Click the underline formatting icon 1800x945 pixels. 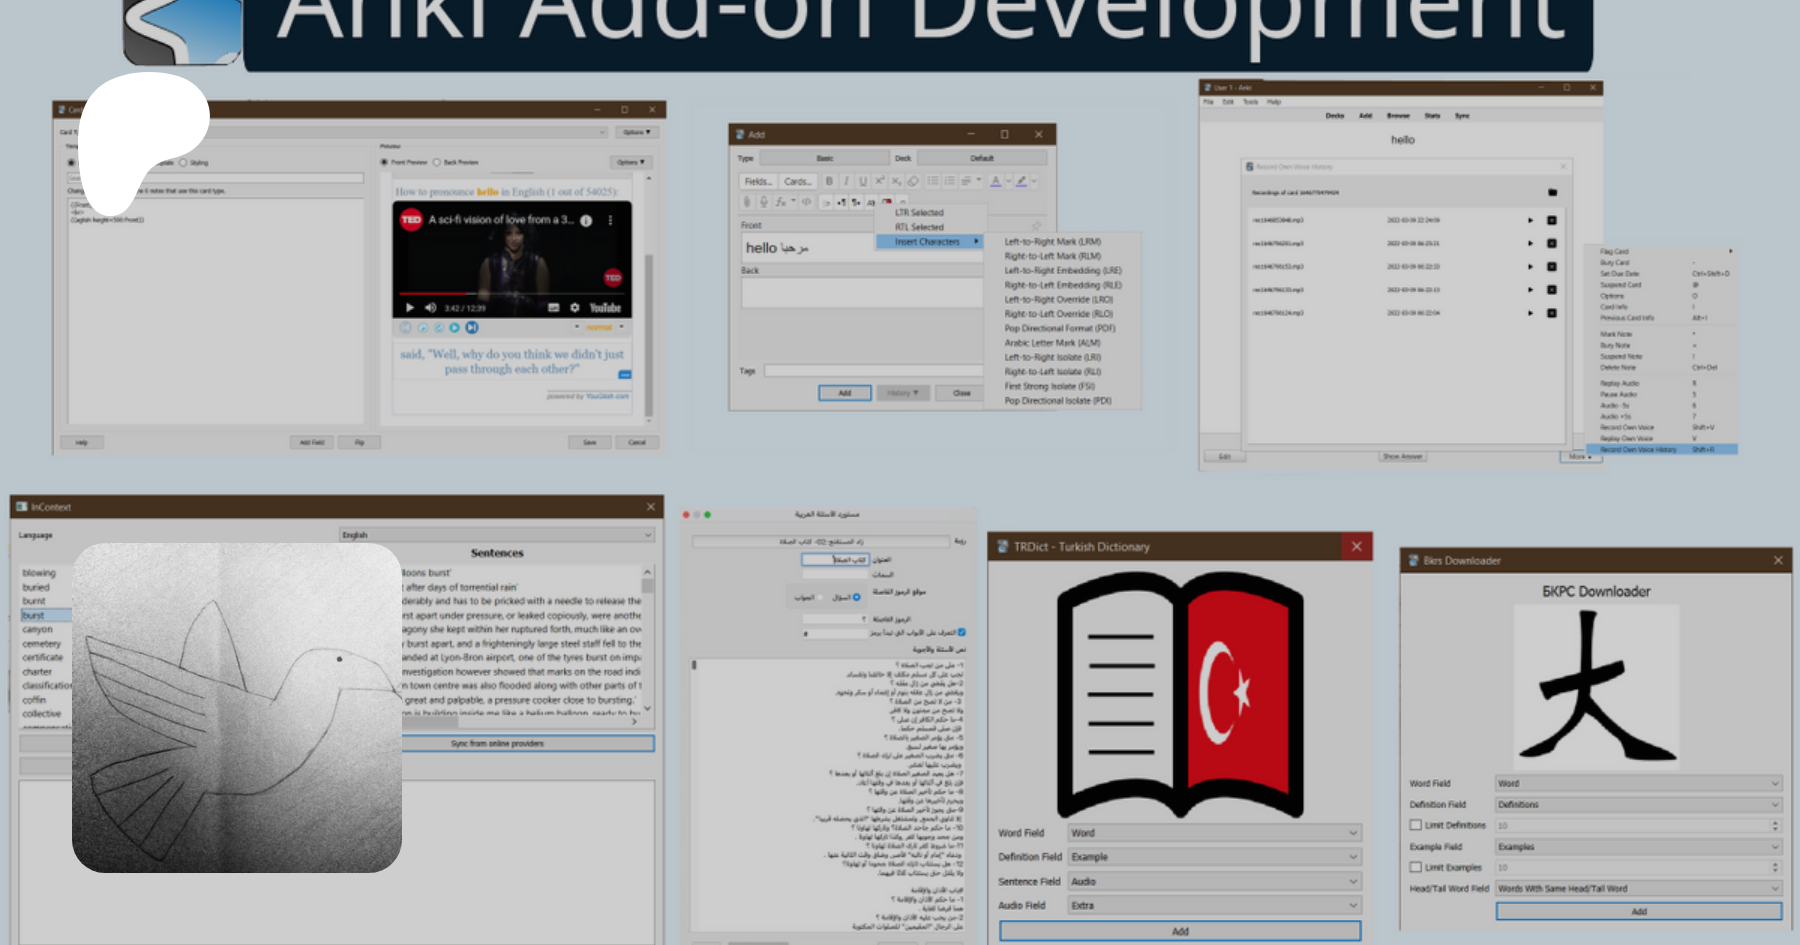click(862, 181)
